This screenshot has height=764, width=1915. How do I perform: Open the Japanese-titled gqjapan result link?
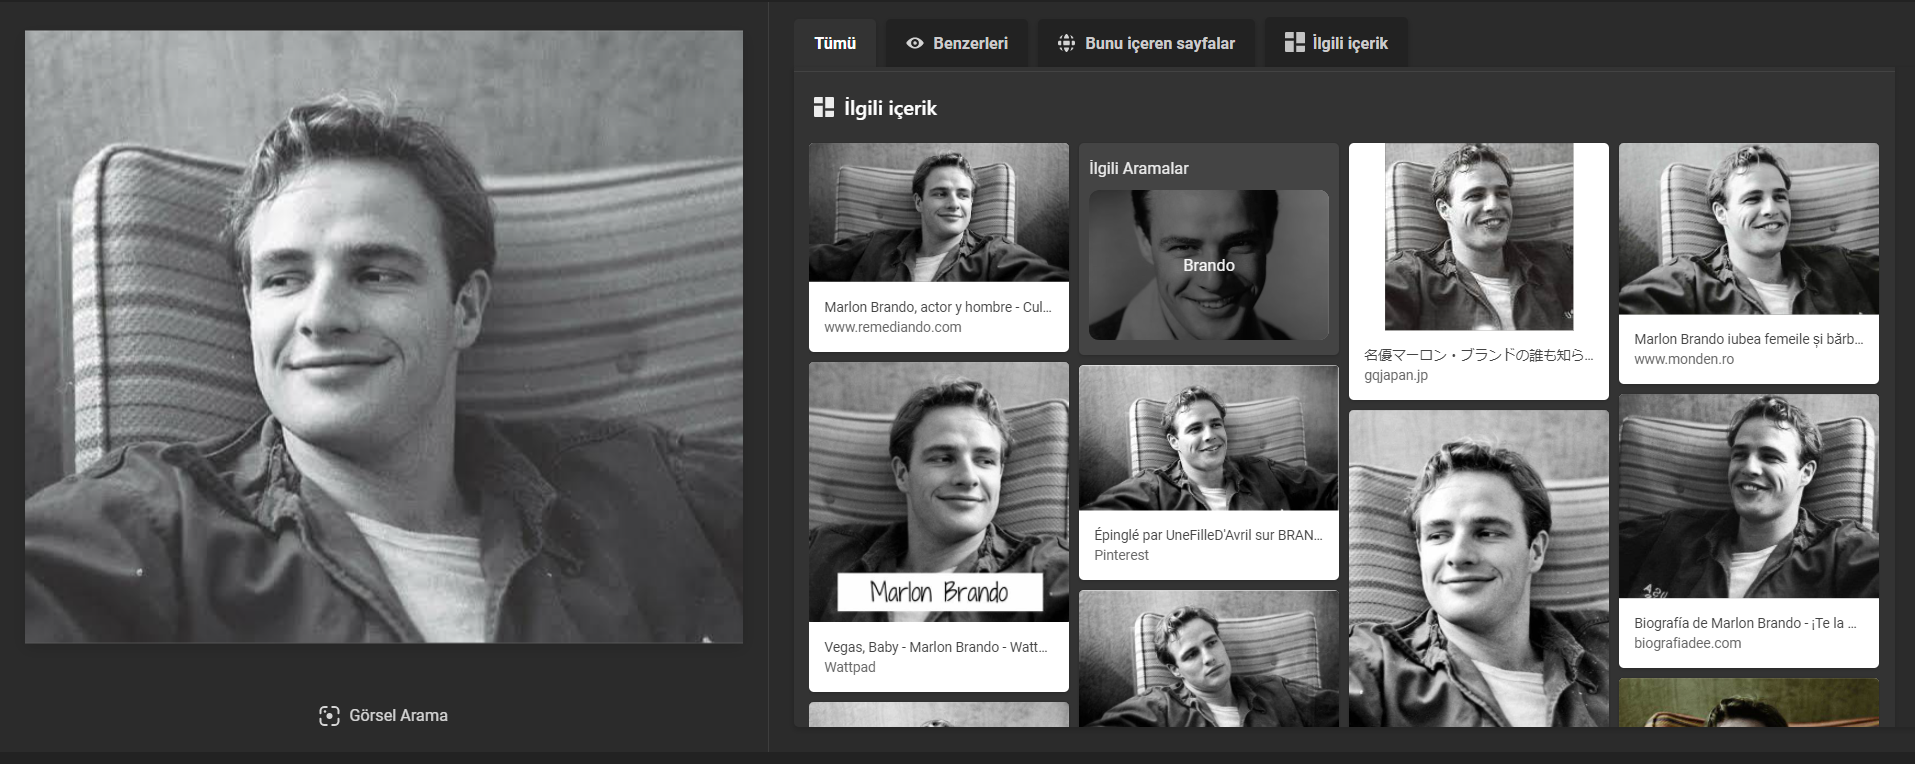click(1479, 355)
